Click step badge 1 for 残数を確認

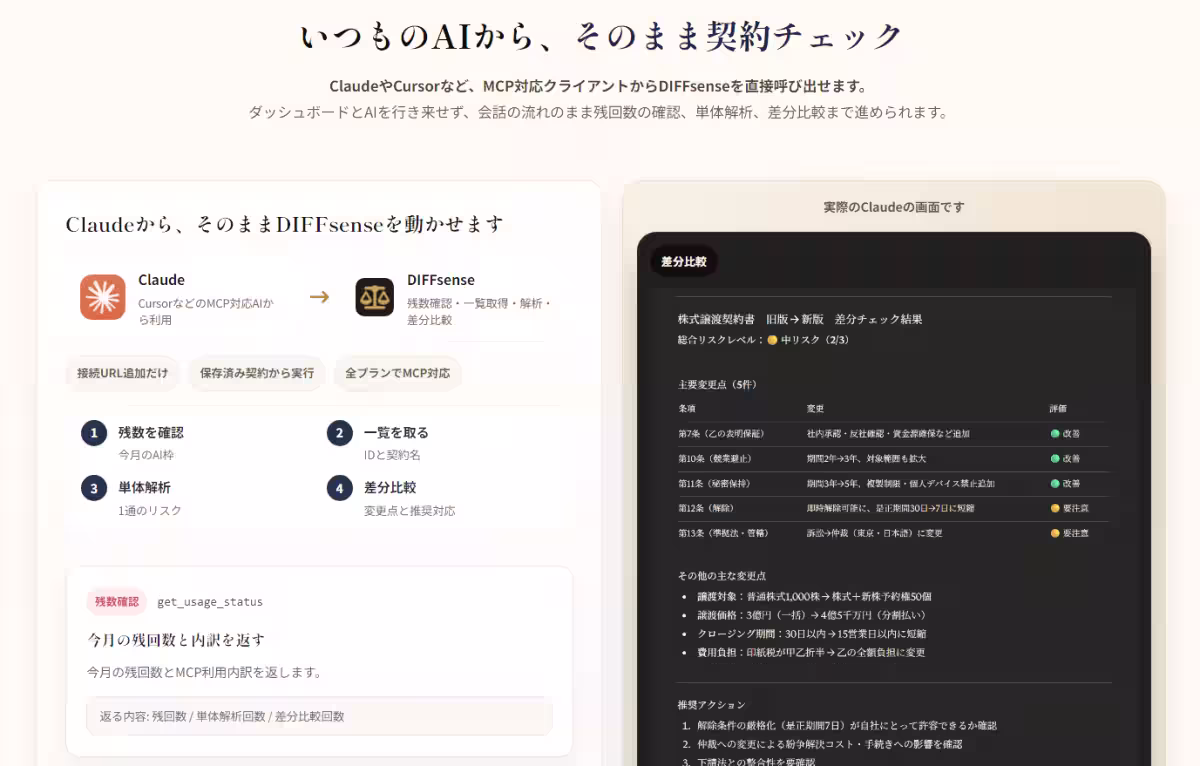point(94,432)
